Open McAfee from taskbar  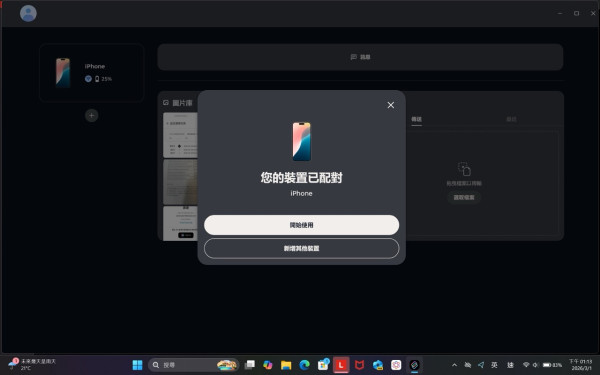coord(359,365)
